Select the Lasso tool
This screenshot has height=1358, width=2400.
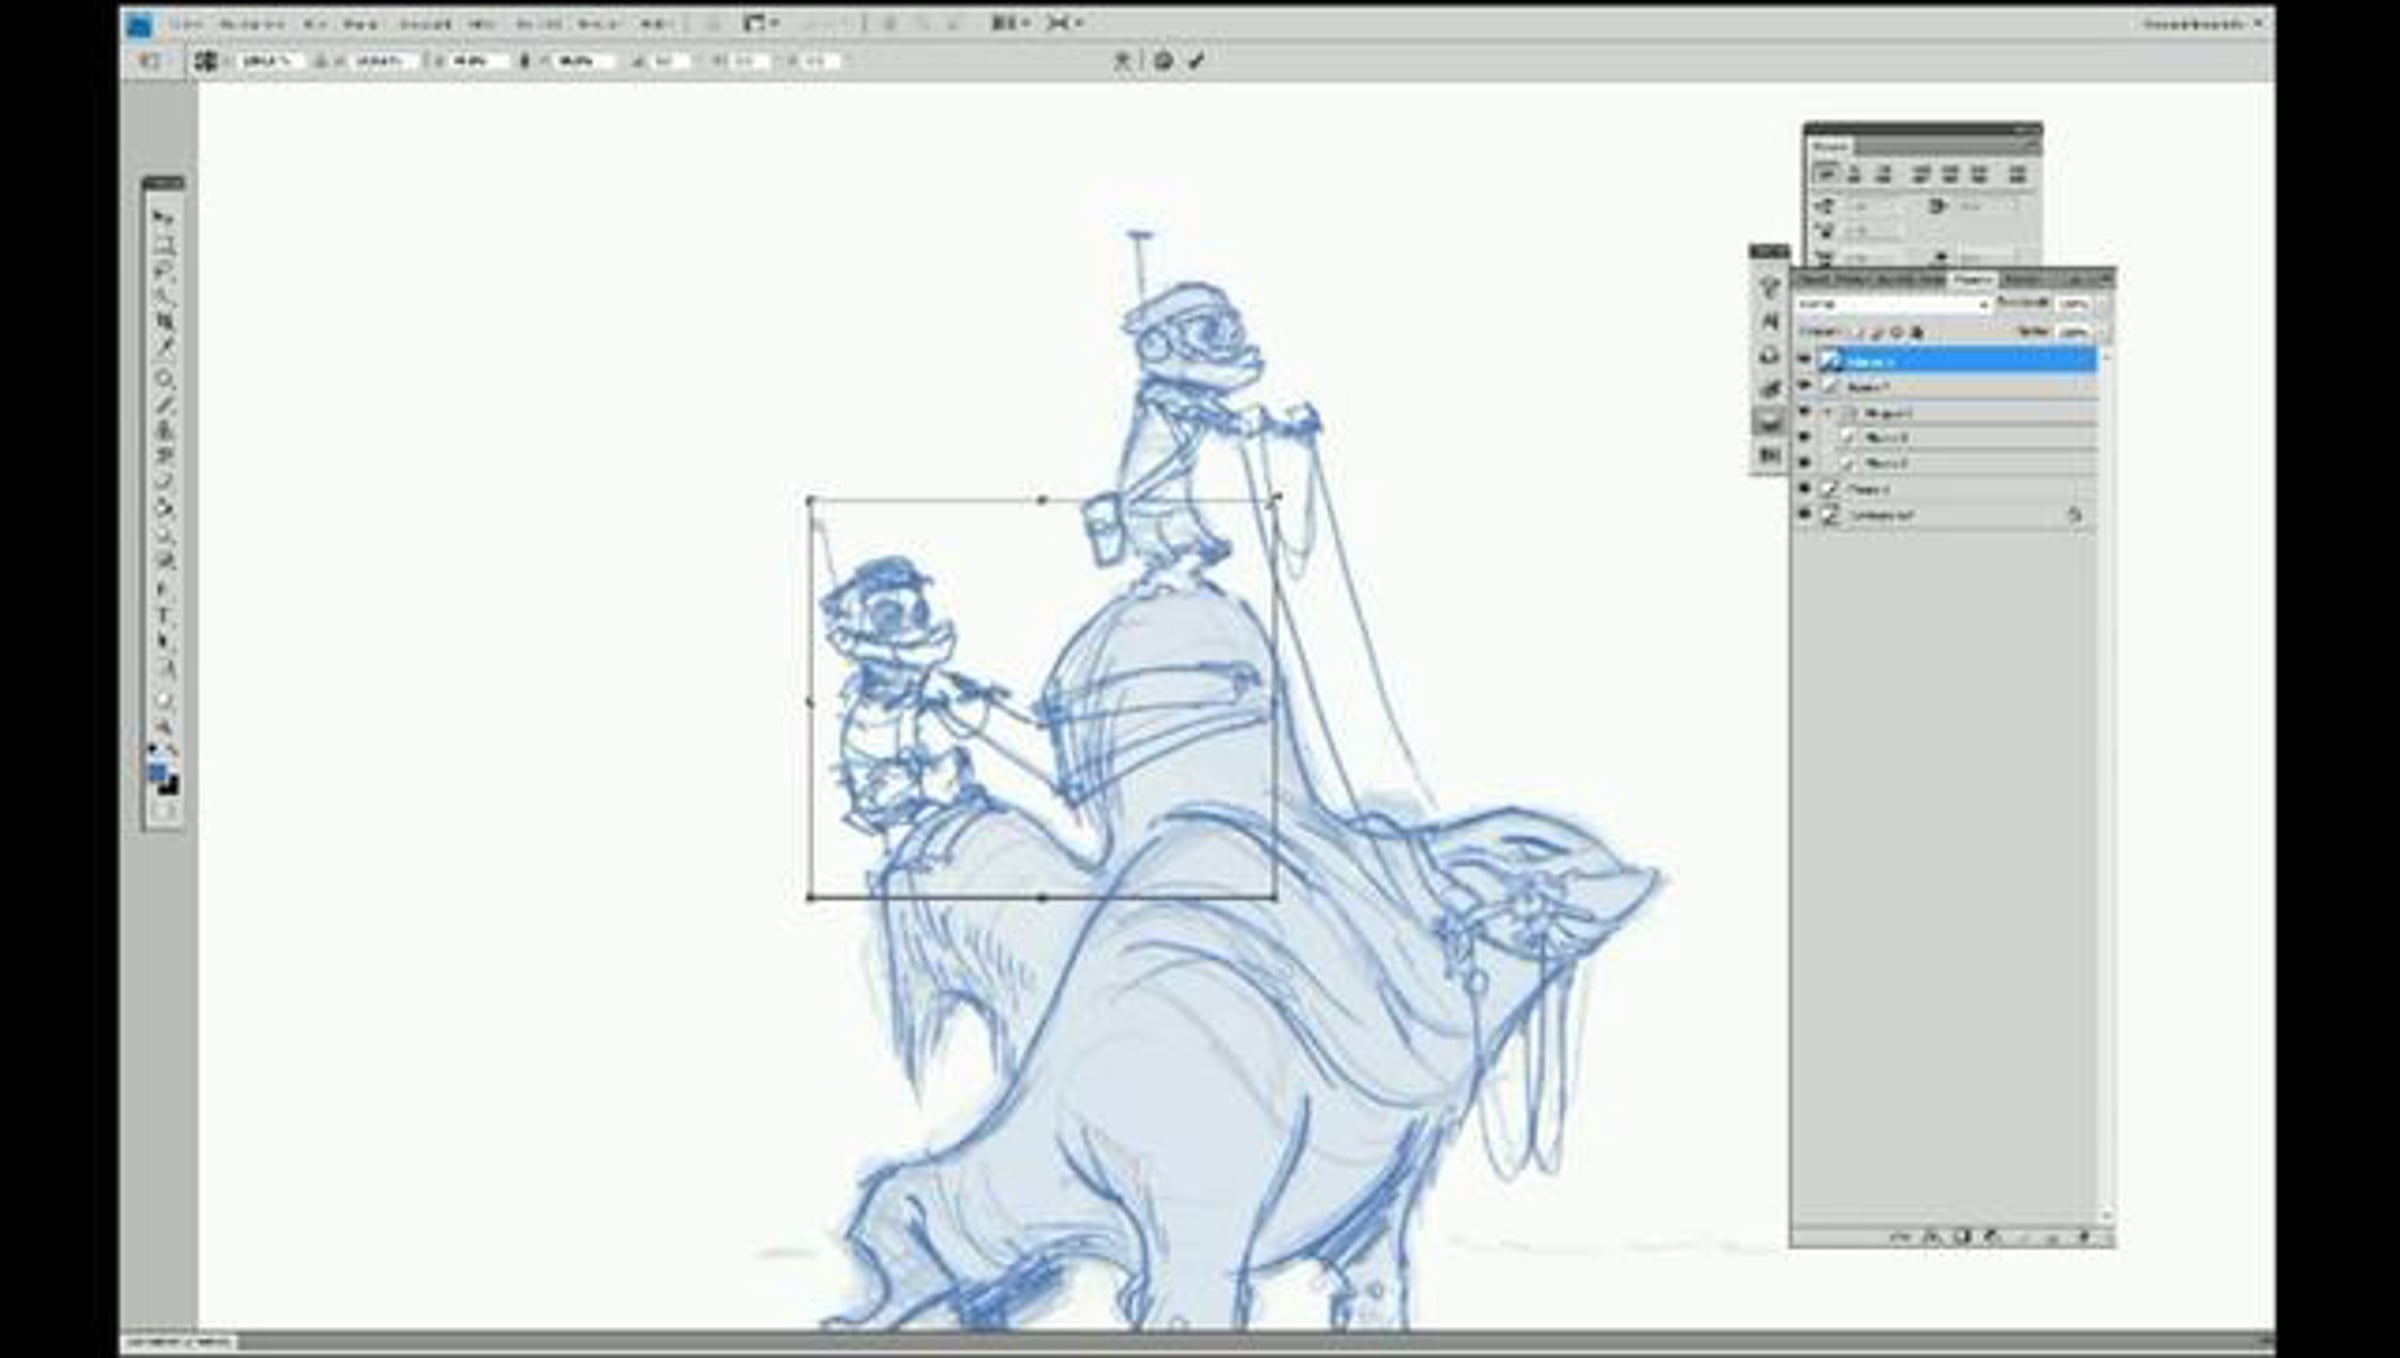164,271
